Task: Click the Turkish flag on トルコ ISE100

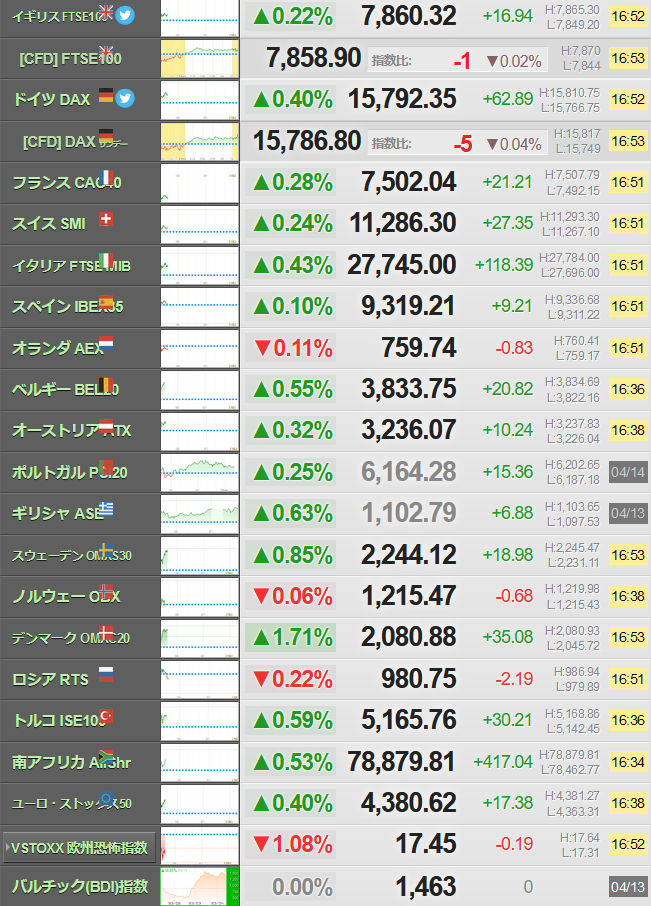Action: (x=106, y=716)
